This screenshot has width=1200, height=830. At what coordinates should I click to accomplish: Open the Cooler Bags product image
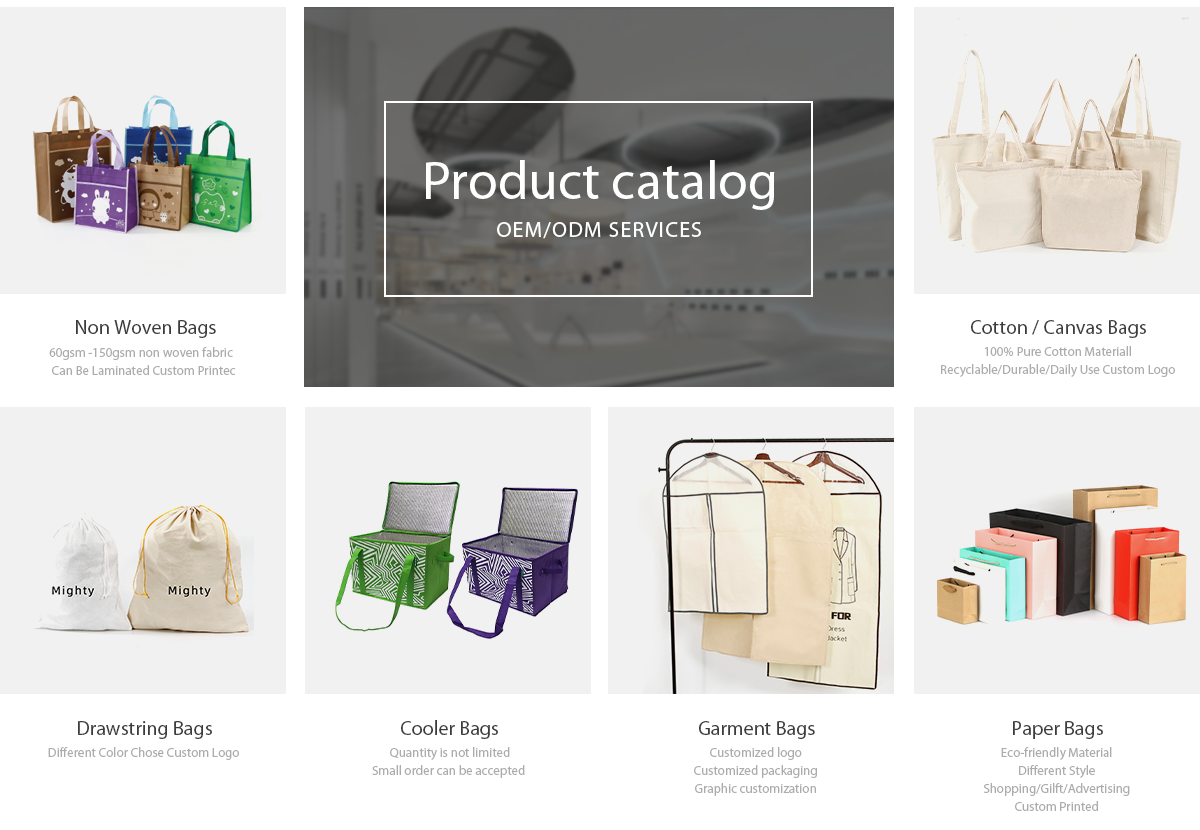pos(448,550)
